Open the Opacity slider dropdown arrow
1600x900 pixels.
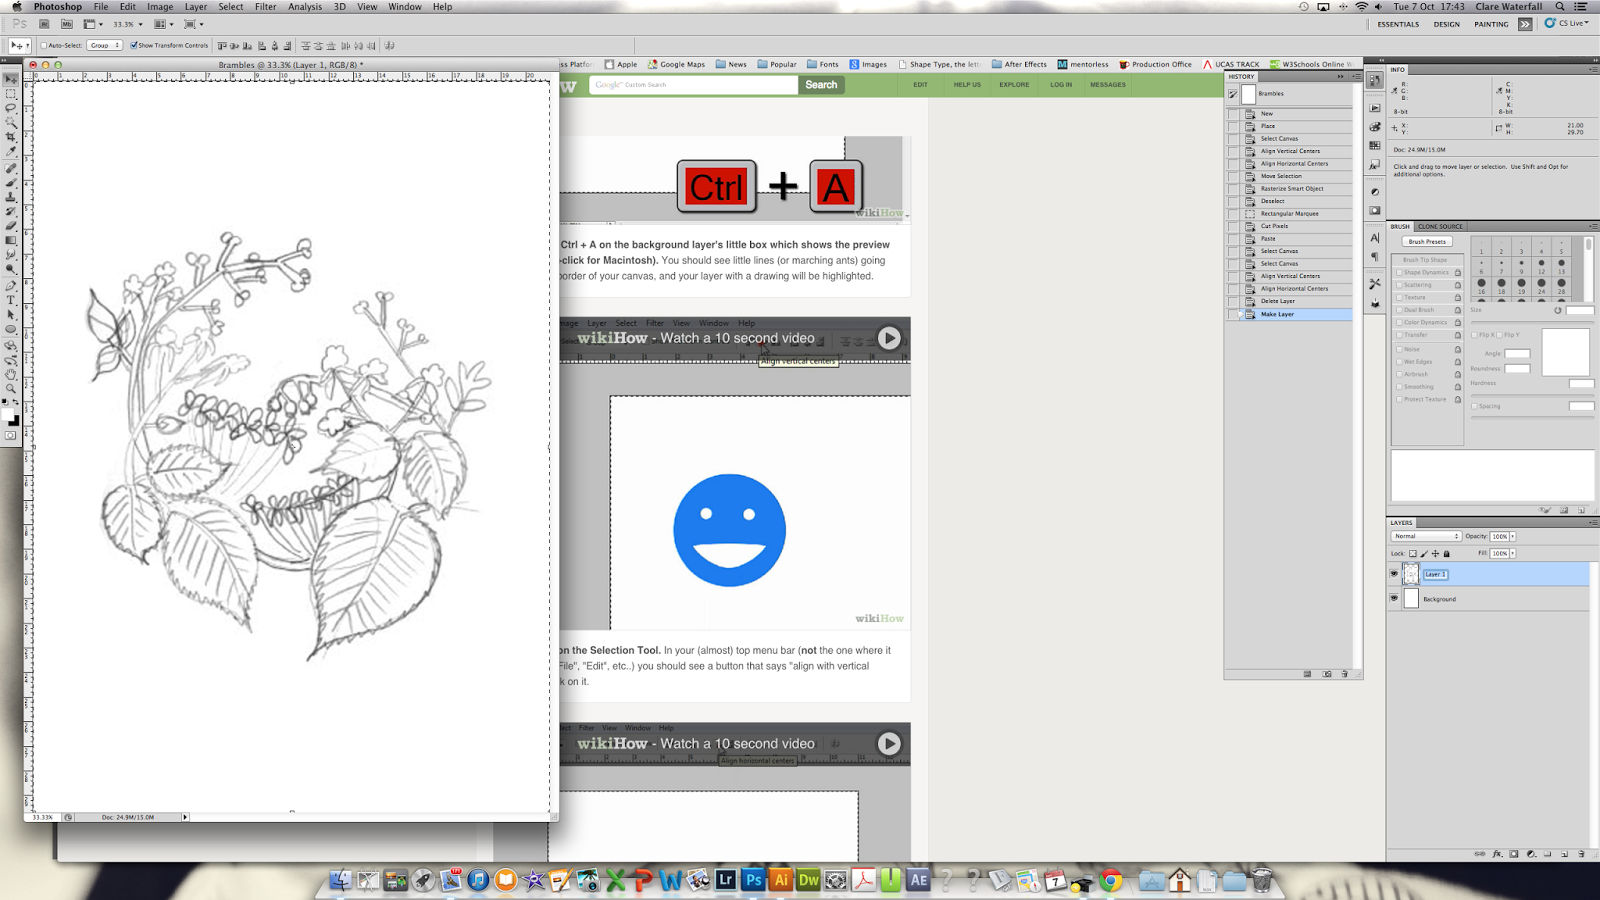1513,536
